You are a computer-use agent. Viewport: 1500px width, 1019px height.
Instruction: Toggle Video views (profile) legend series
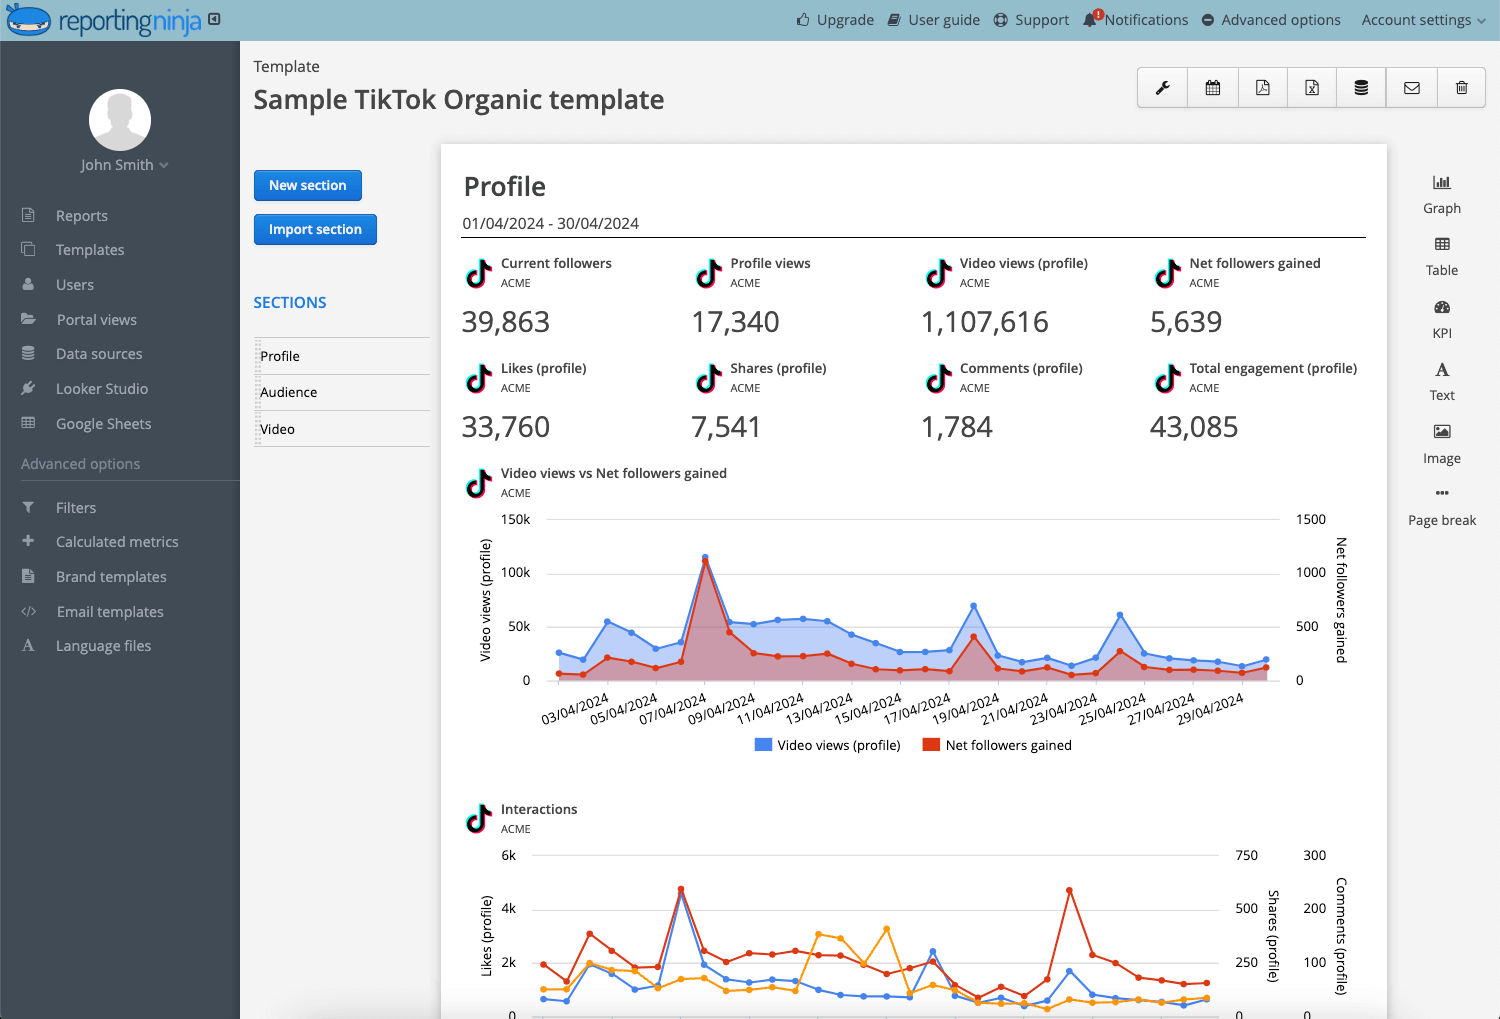point(827,745)
